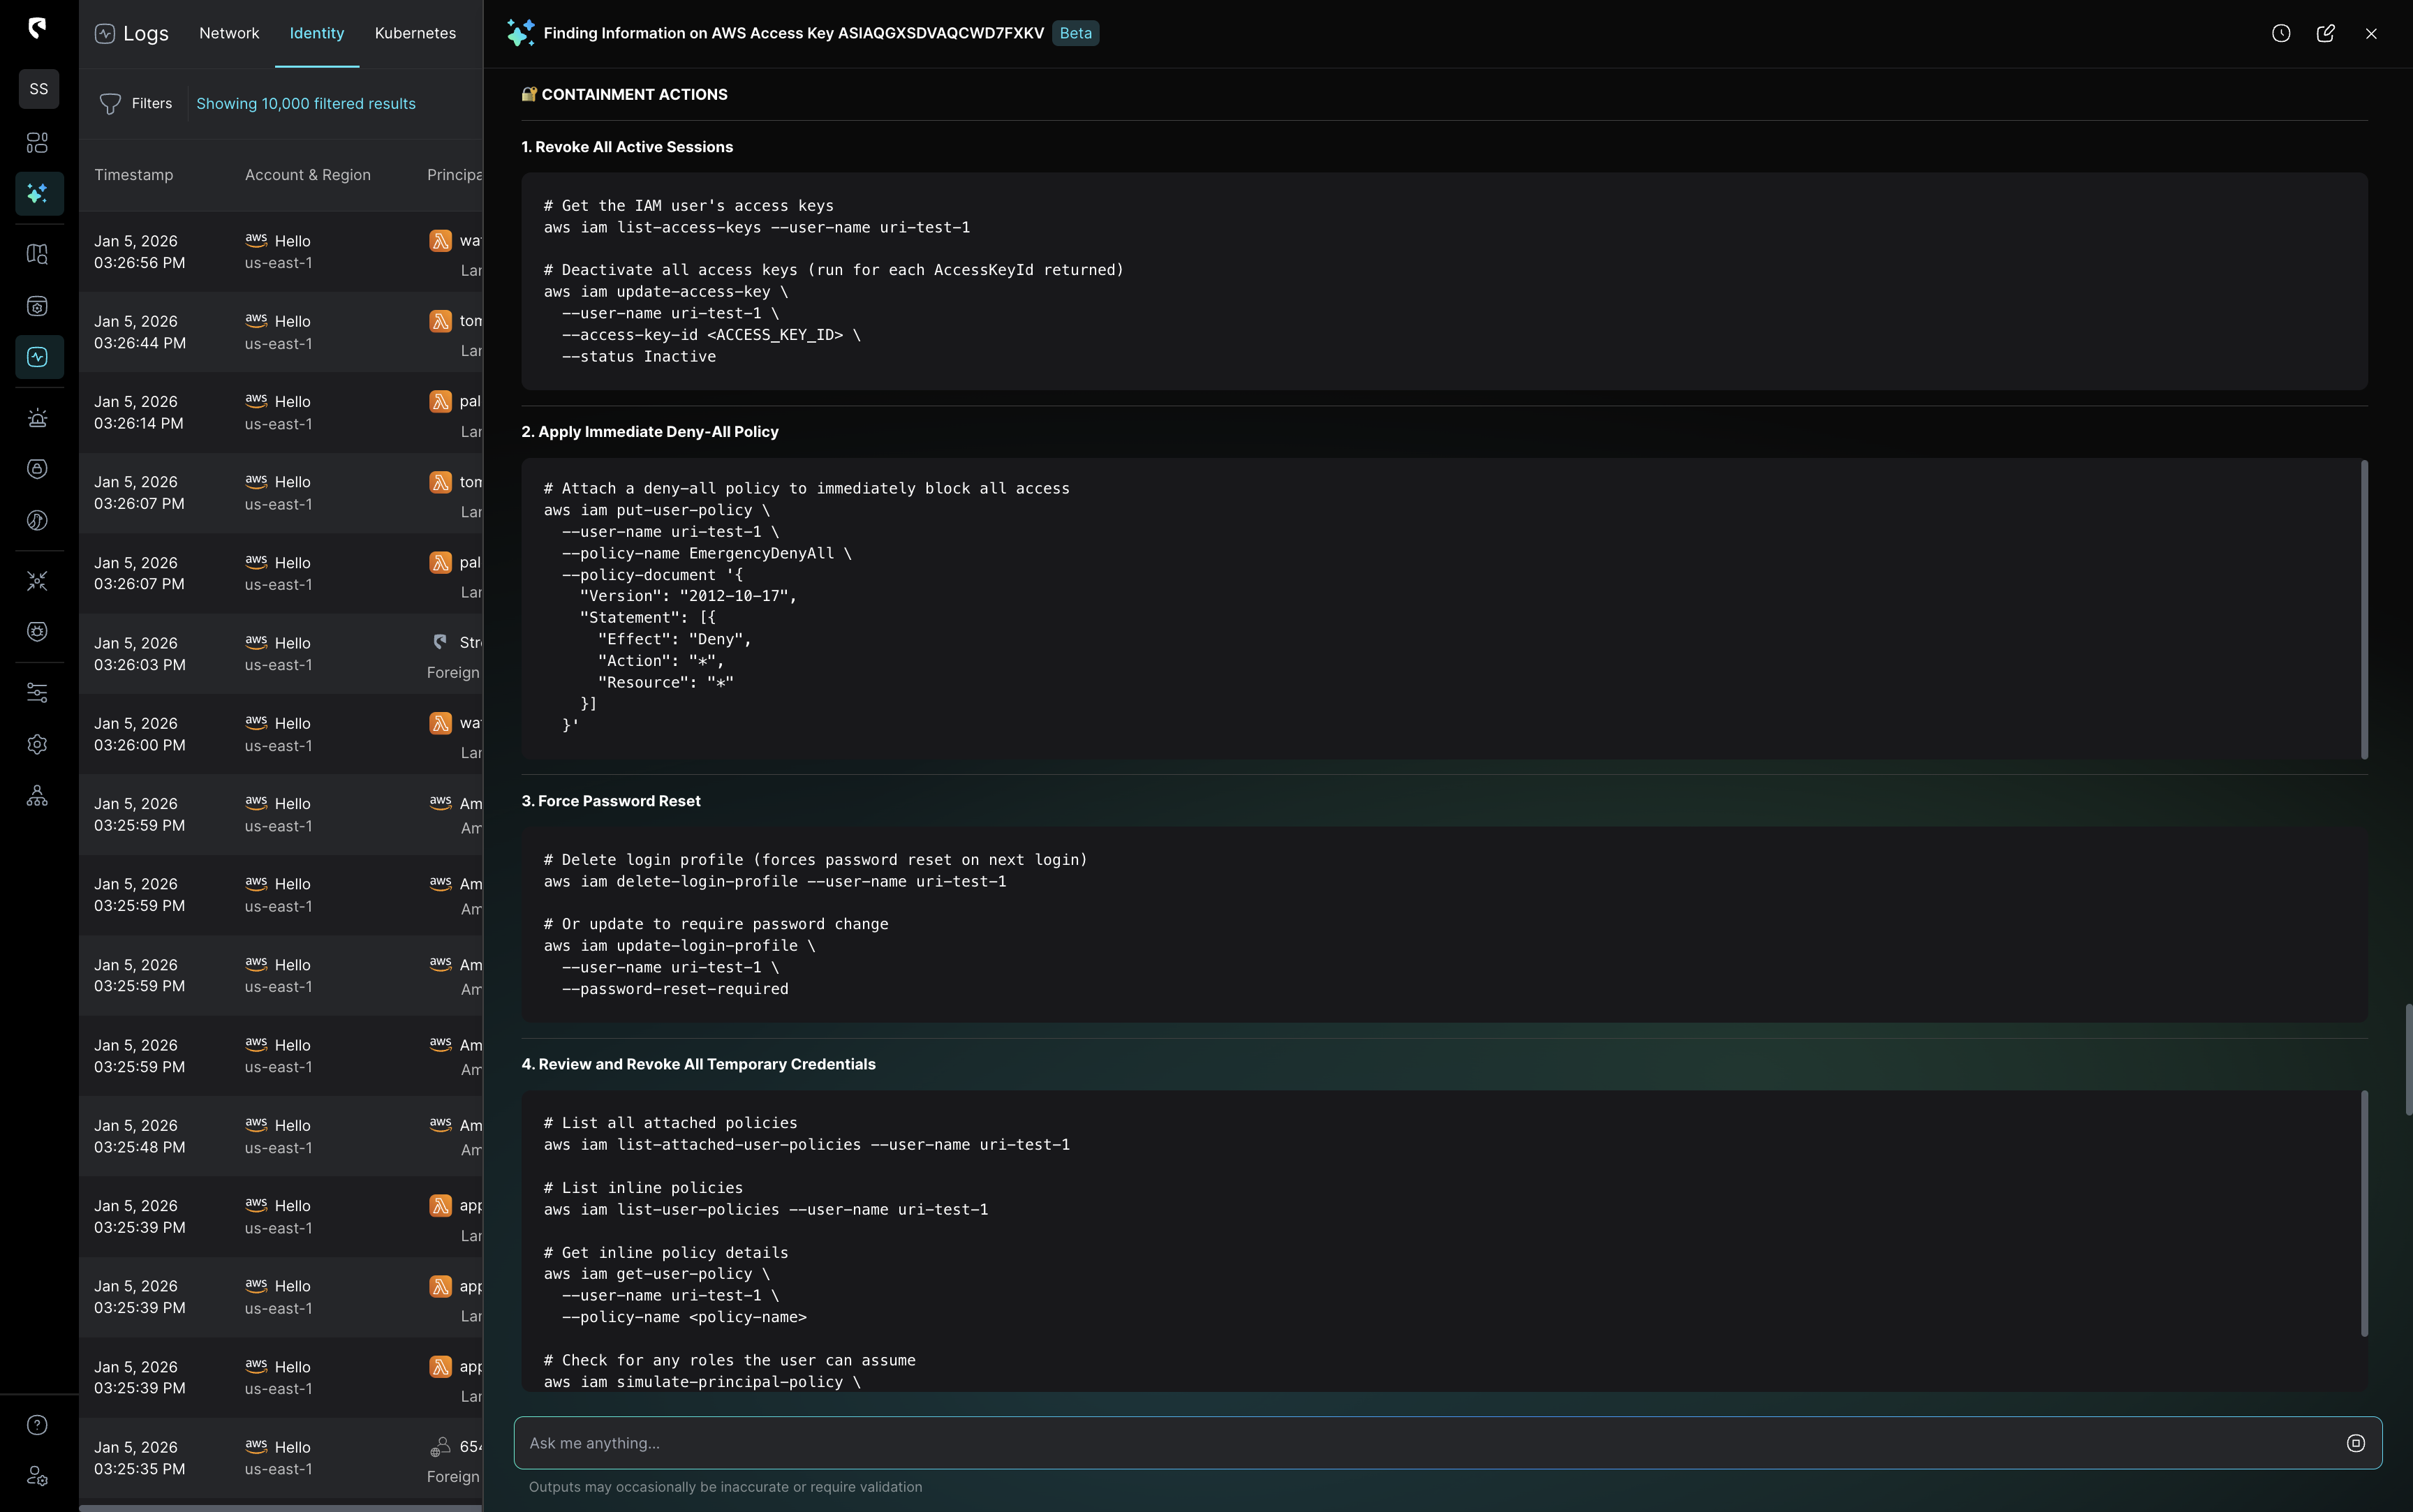Switch to the Network tab
The height and width of the screenshot is (1512, 2413).
tap(229, 33)
